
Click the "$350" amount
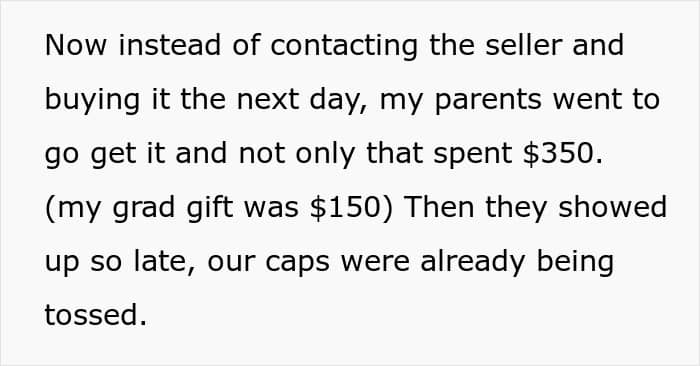pos(559,153)
